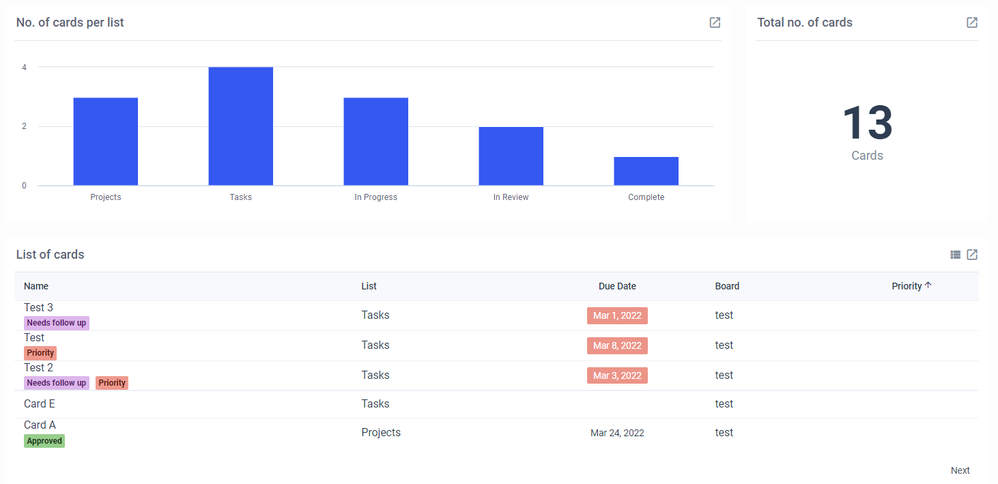
Task: Click the 'Complete' axis label
Action: (x=646, y=197)
